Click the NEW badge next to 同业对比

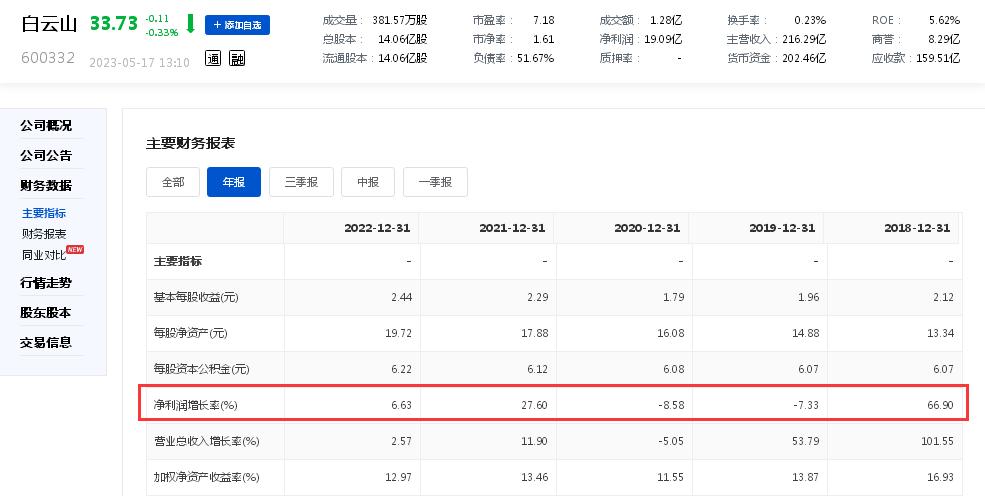coord(75,249)
